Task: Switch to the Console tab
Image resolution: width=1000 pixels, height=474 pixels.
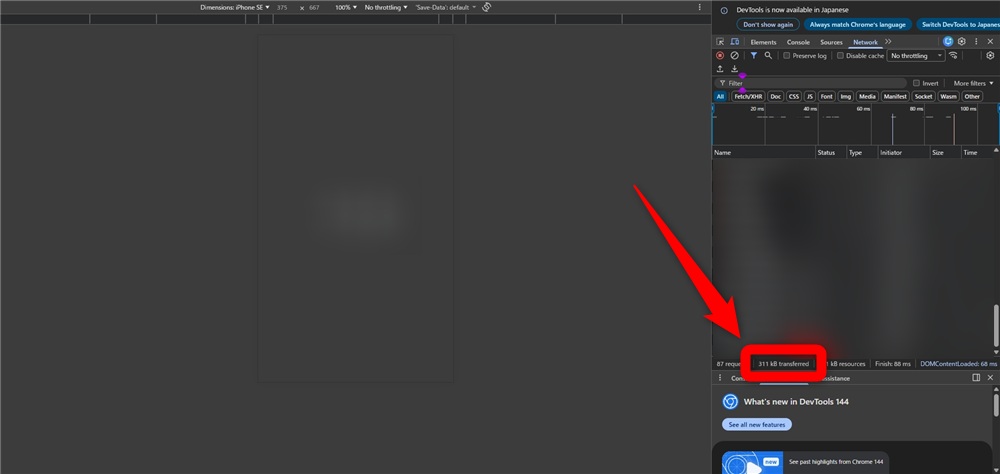Action: point(798,42)
